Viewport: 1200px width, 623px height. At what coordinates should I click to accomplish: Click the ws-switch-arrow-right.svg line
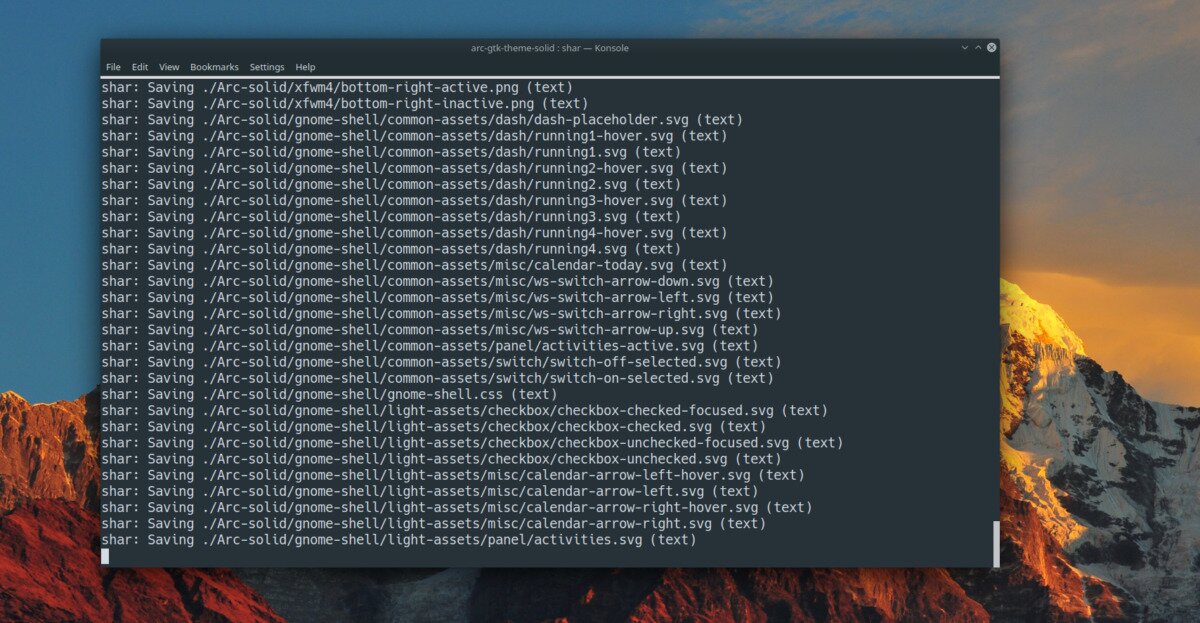click(442, 313)
